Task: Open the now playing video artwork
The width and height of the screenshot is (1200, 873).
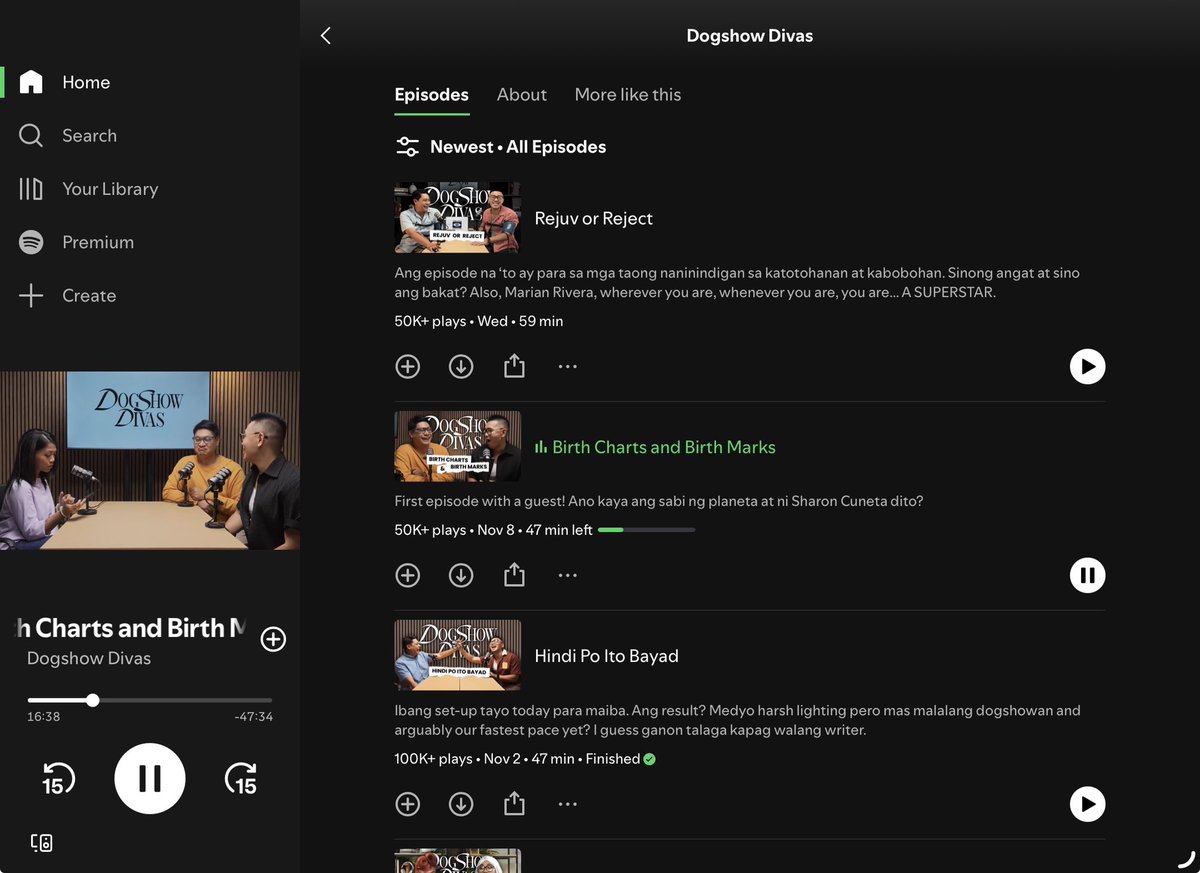Action: 150,461
